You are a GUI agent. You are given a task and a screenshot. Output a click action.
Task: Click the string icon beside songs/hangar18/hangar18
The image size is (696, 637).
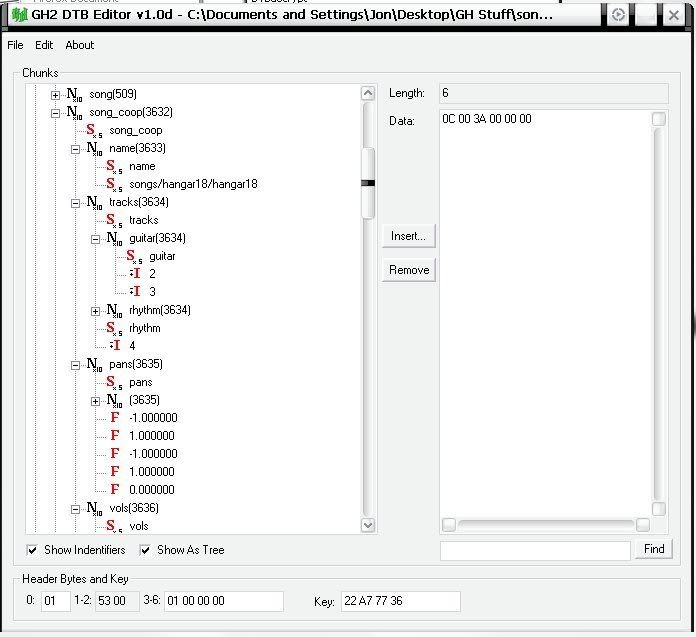[114, 184]
